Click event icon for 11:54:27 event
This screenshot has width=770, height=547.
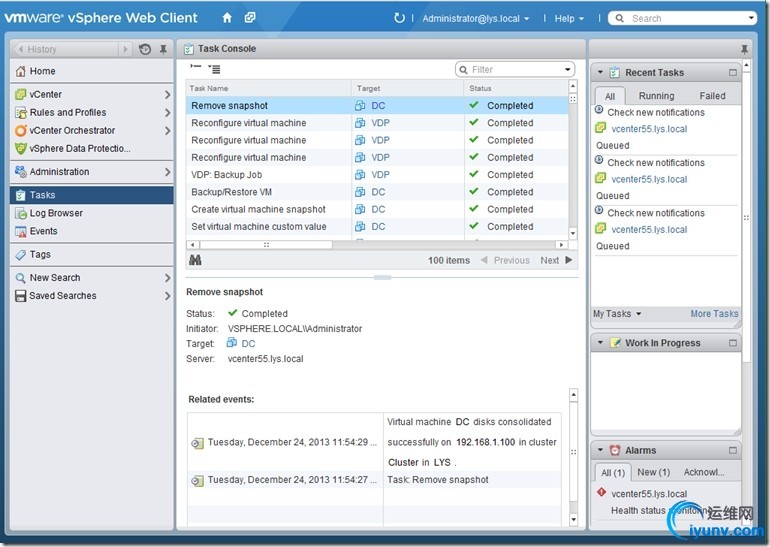pos(197,481)
